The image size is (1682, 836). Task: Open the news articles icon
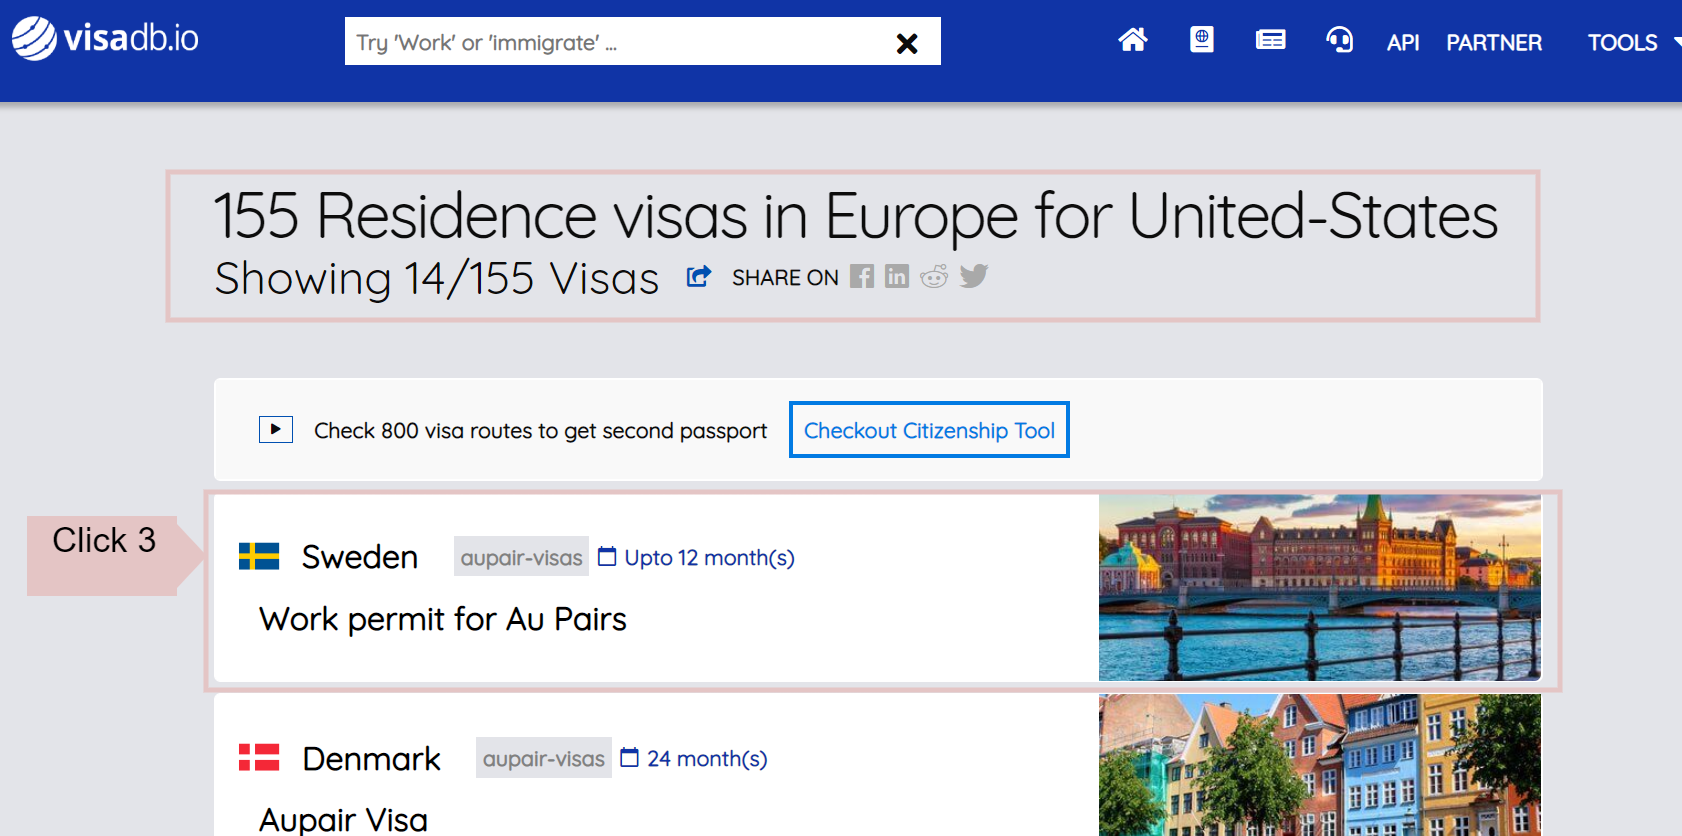(1270, 40)
